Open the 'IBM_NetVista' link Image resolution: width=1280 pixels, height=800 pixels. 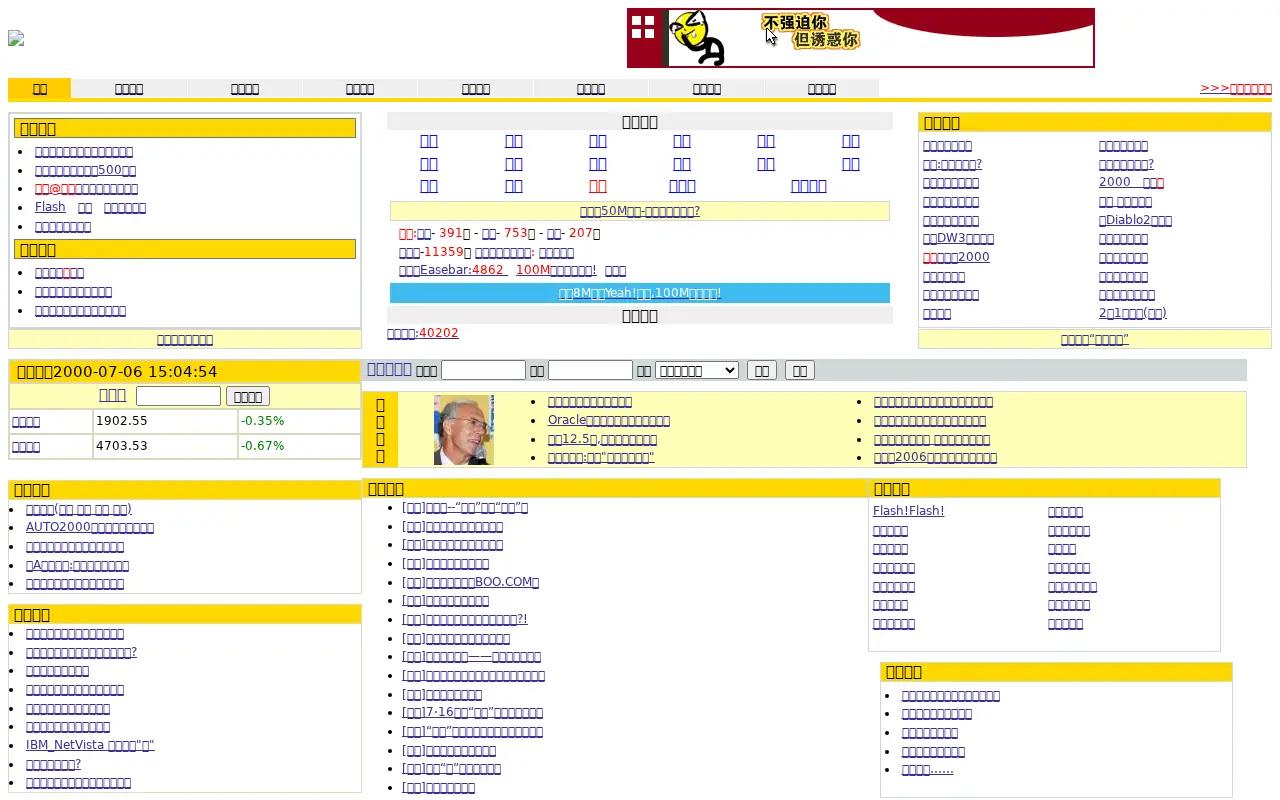click(x=90, y=745)
